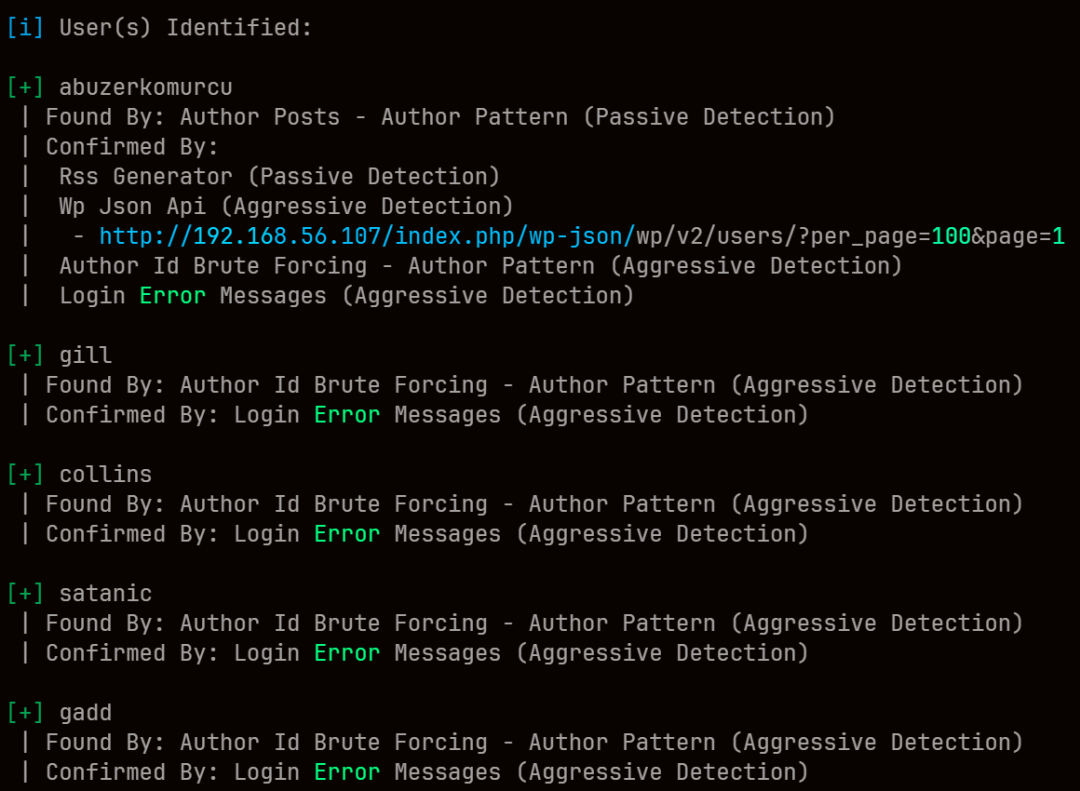Screen dimensions: 1080x791
Task: Click the User(s) Identified heading text
Action: pos(185,28)
